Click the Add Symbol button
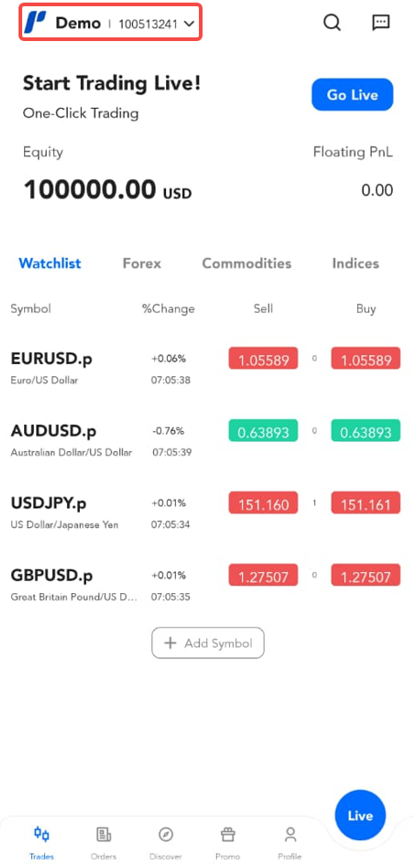 [x=208, y=643]
